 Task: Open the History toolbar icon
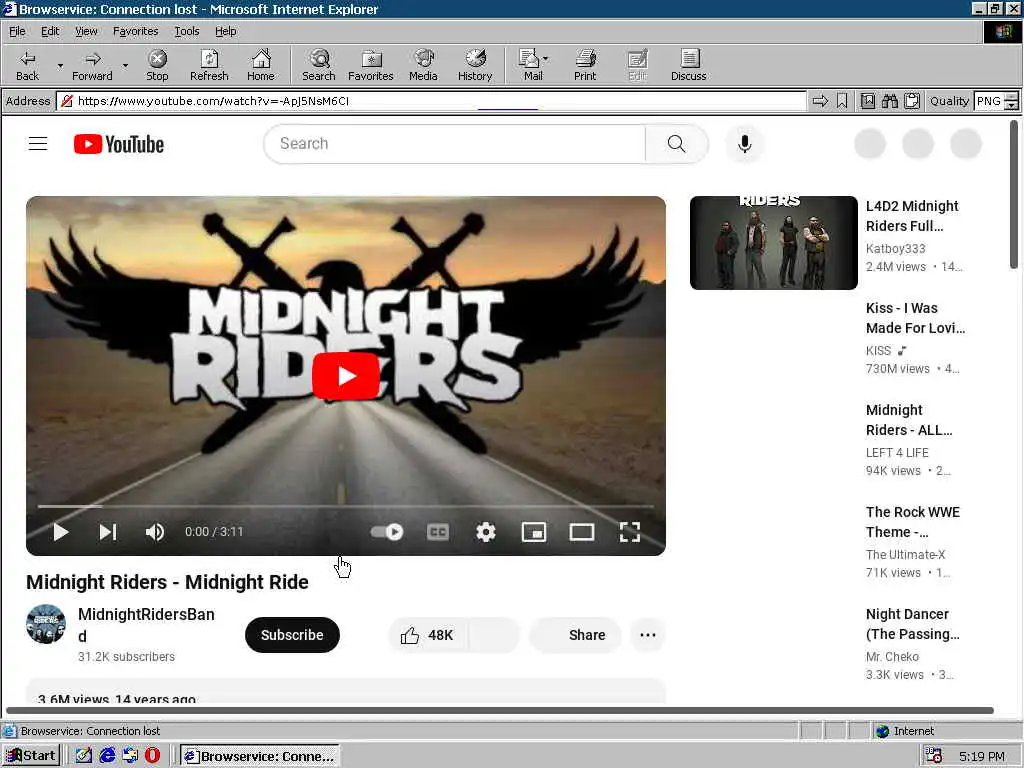pyautogui.click(x=475, y=65)
